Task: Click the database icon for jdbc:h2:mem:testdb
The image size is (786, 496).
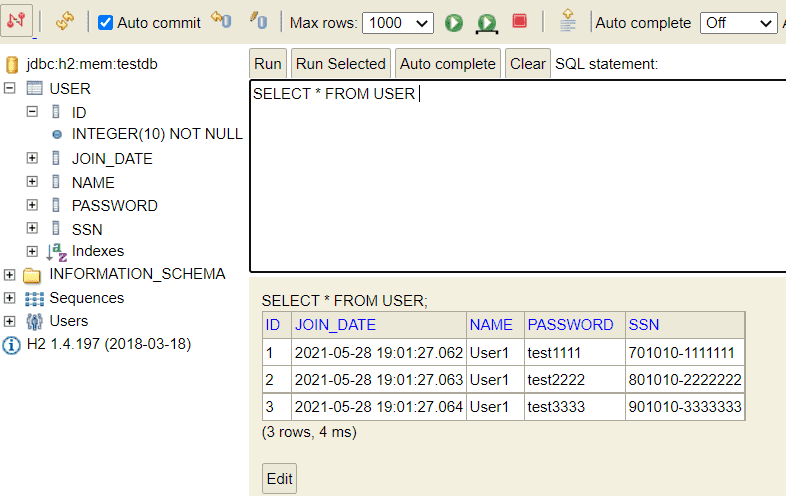Action: pyautogui.click(x=12, y=65)
